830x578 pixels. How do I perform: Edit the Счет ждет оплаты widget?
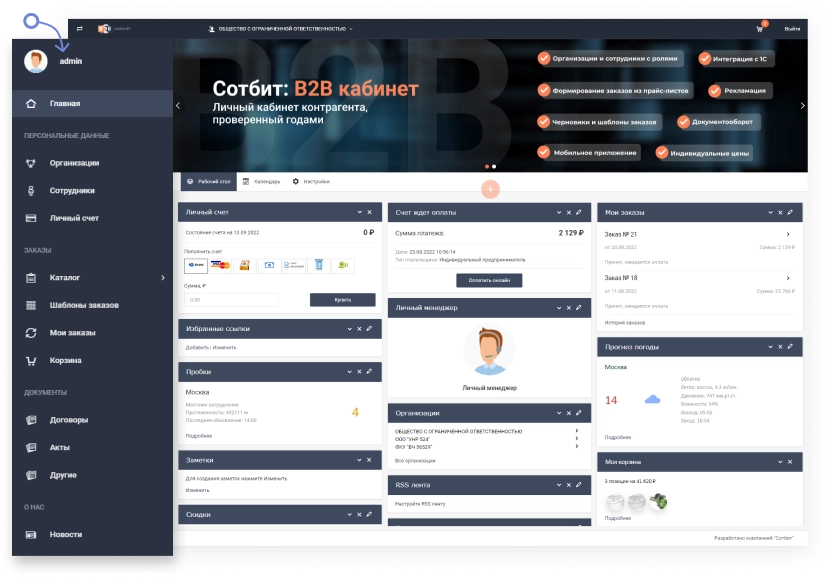(579, 212)
